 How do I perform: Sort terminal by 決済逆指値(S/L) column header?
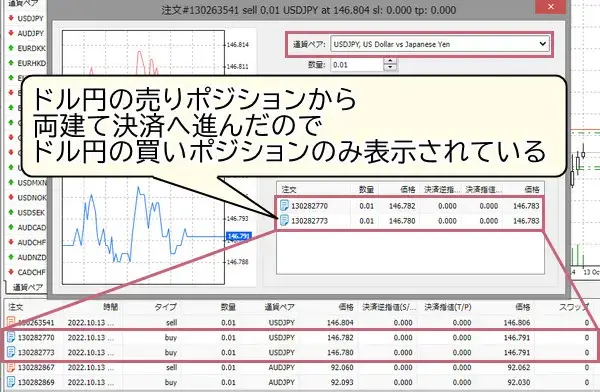389,307
